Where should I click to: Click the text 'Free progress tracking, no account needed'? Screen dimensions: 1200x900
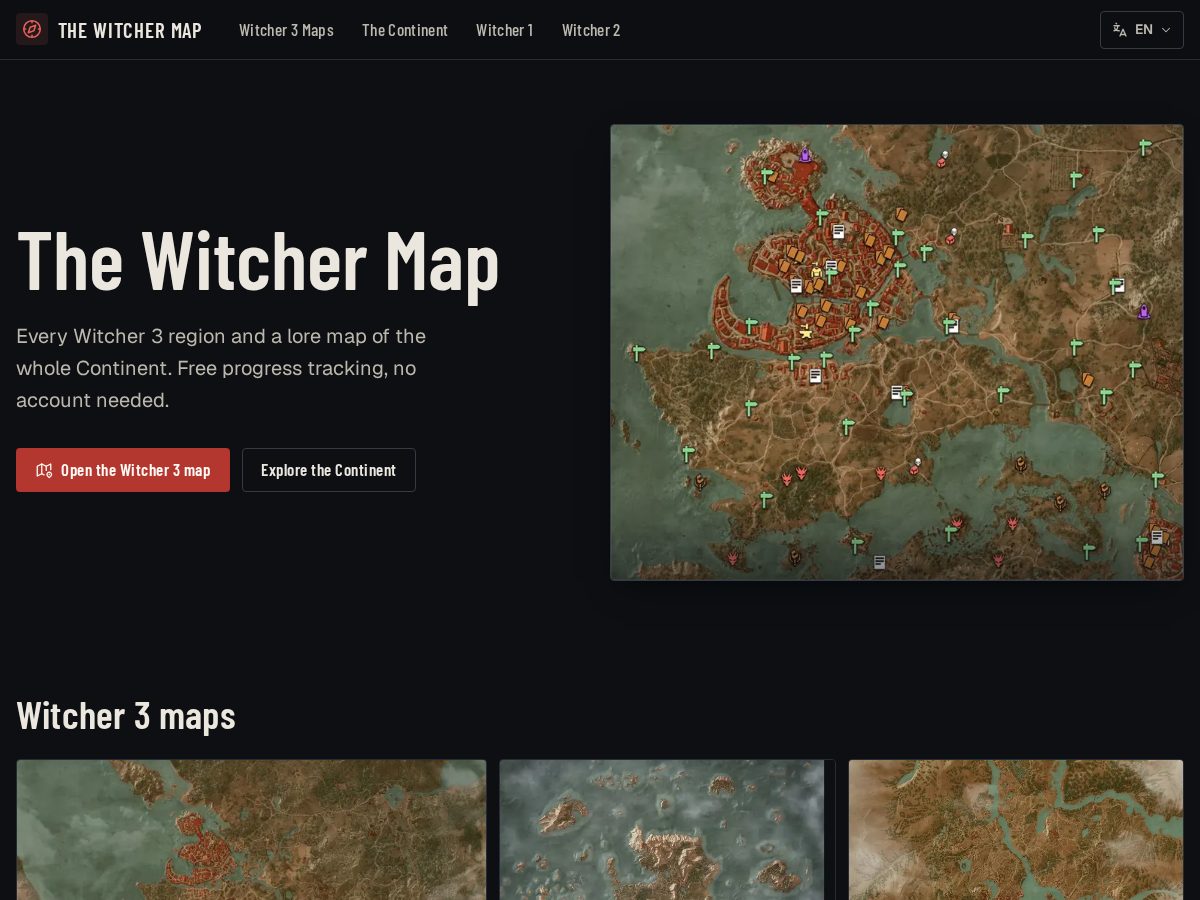click(x=216, y=384)
